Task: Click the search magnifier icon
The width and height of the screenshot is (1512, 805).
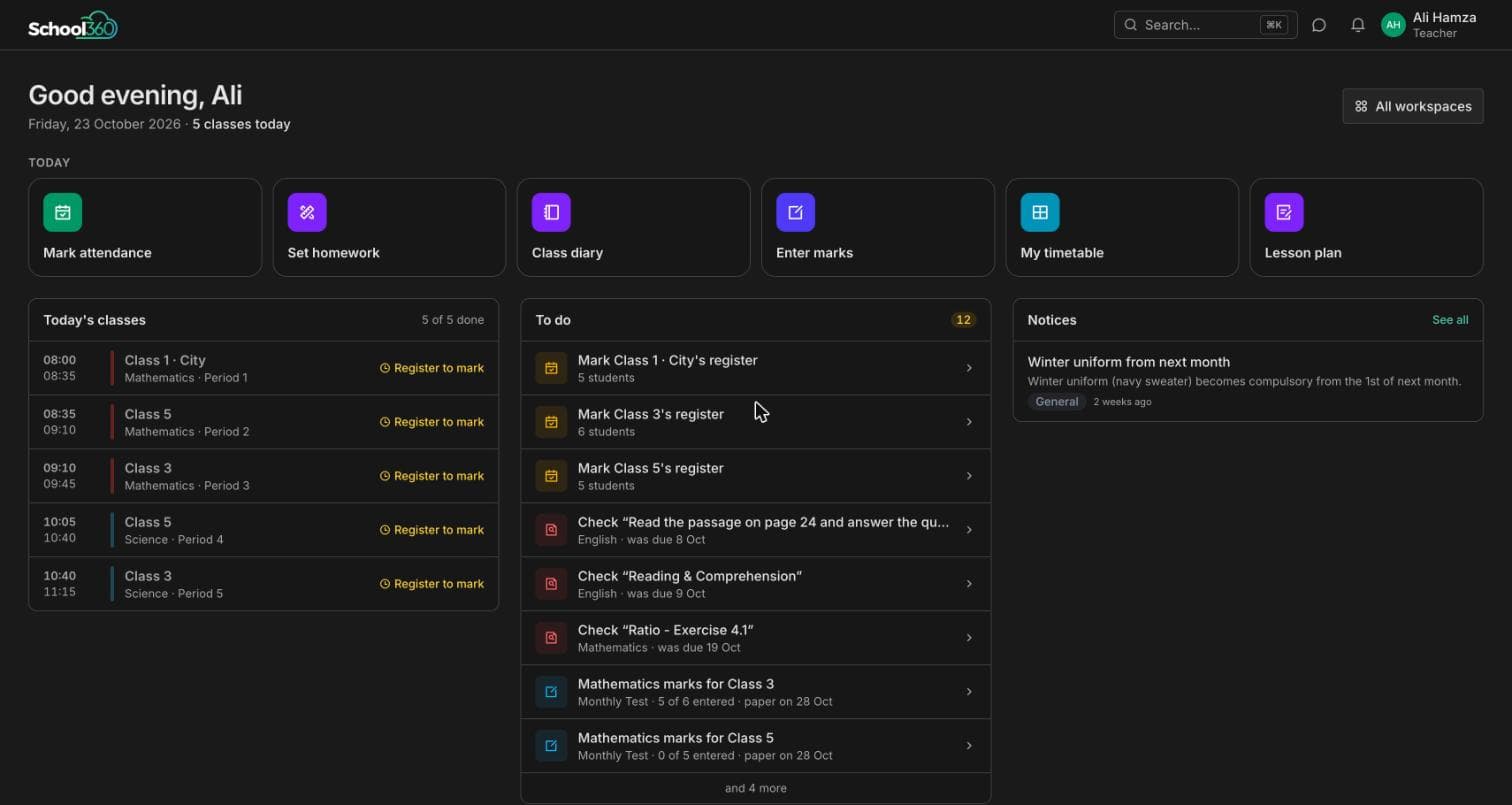Action: (1131, 25)
